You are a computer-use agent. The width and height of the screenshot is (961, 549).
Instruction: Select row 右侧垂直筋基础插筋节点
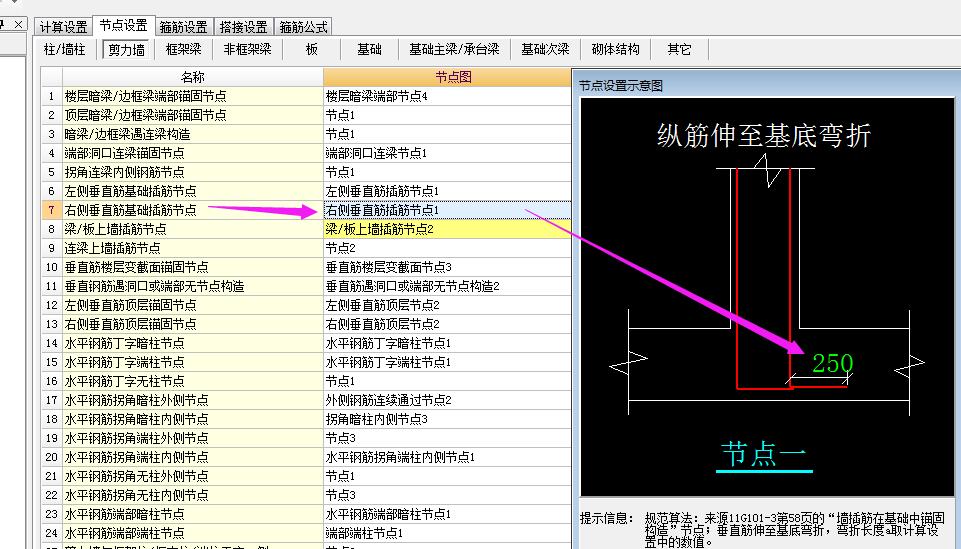click(x=192, y=210)
